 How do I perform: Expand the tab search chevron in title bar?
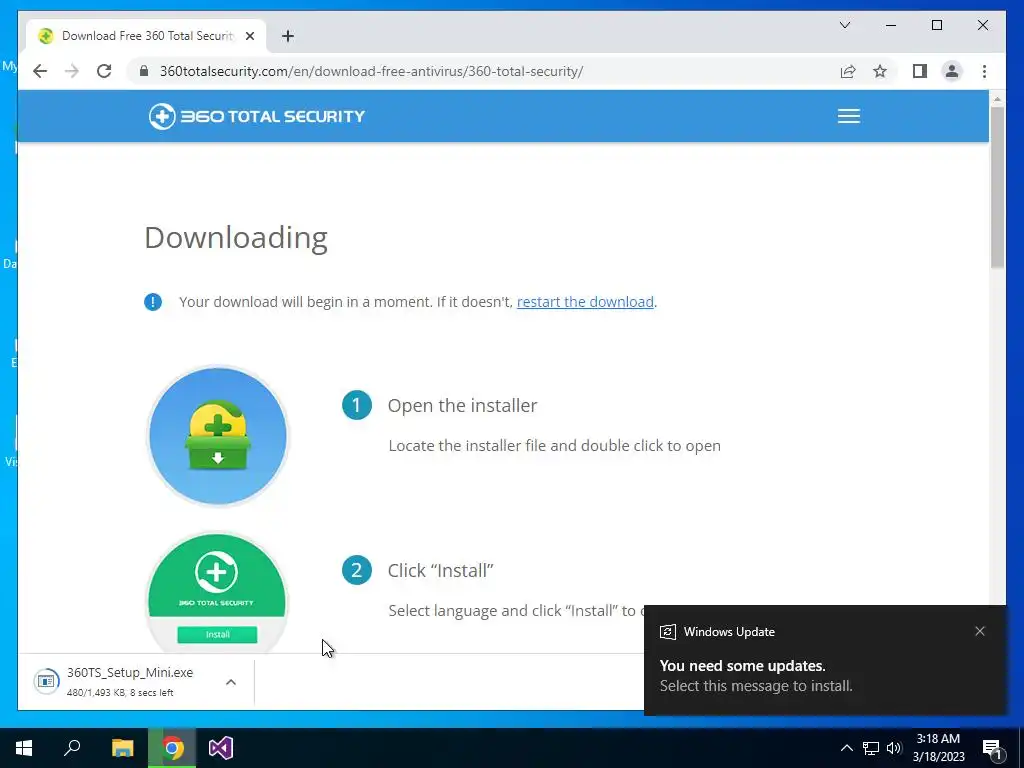coord(844,25)
